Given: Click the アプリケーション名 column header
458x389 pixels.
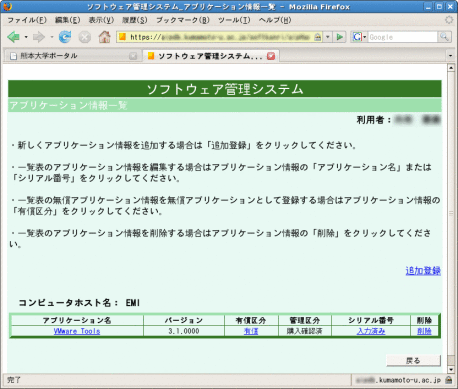Looking at the screenshot, I should (x=77, y=320).
